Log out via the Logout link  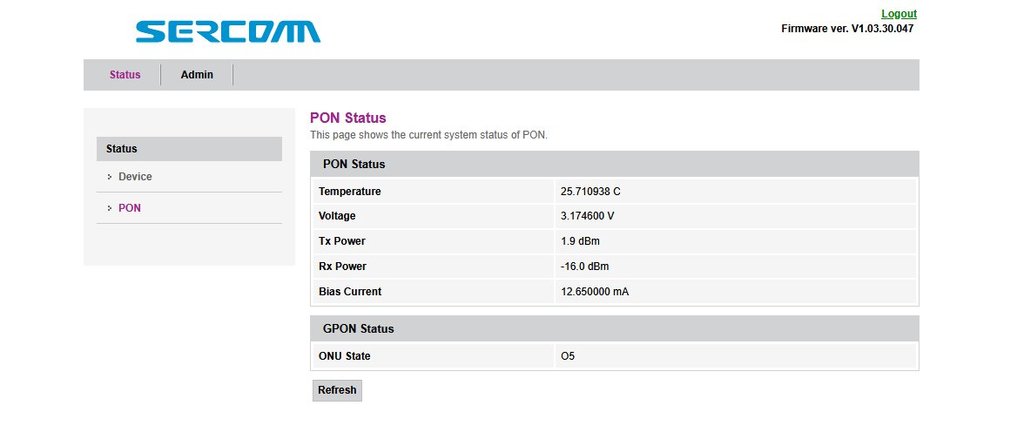[x=898, y=14]
